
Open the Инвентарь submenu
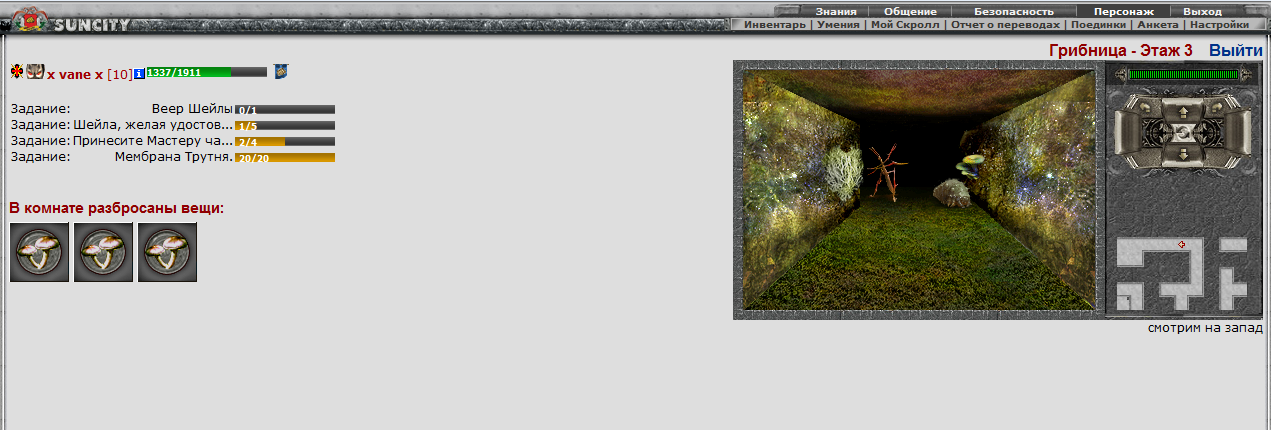coord(774,25)
